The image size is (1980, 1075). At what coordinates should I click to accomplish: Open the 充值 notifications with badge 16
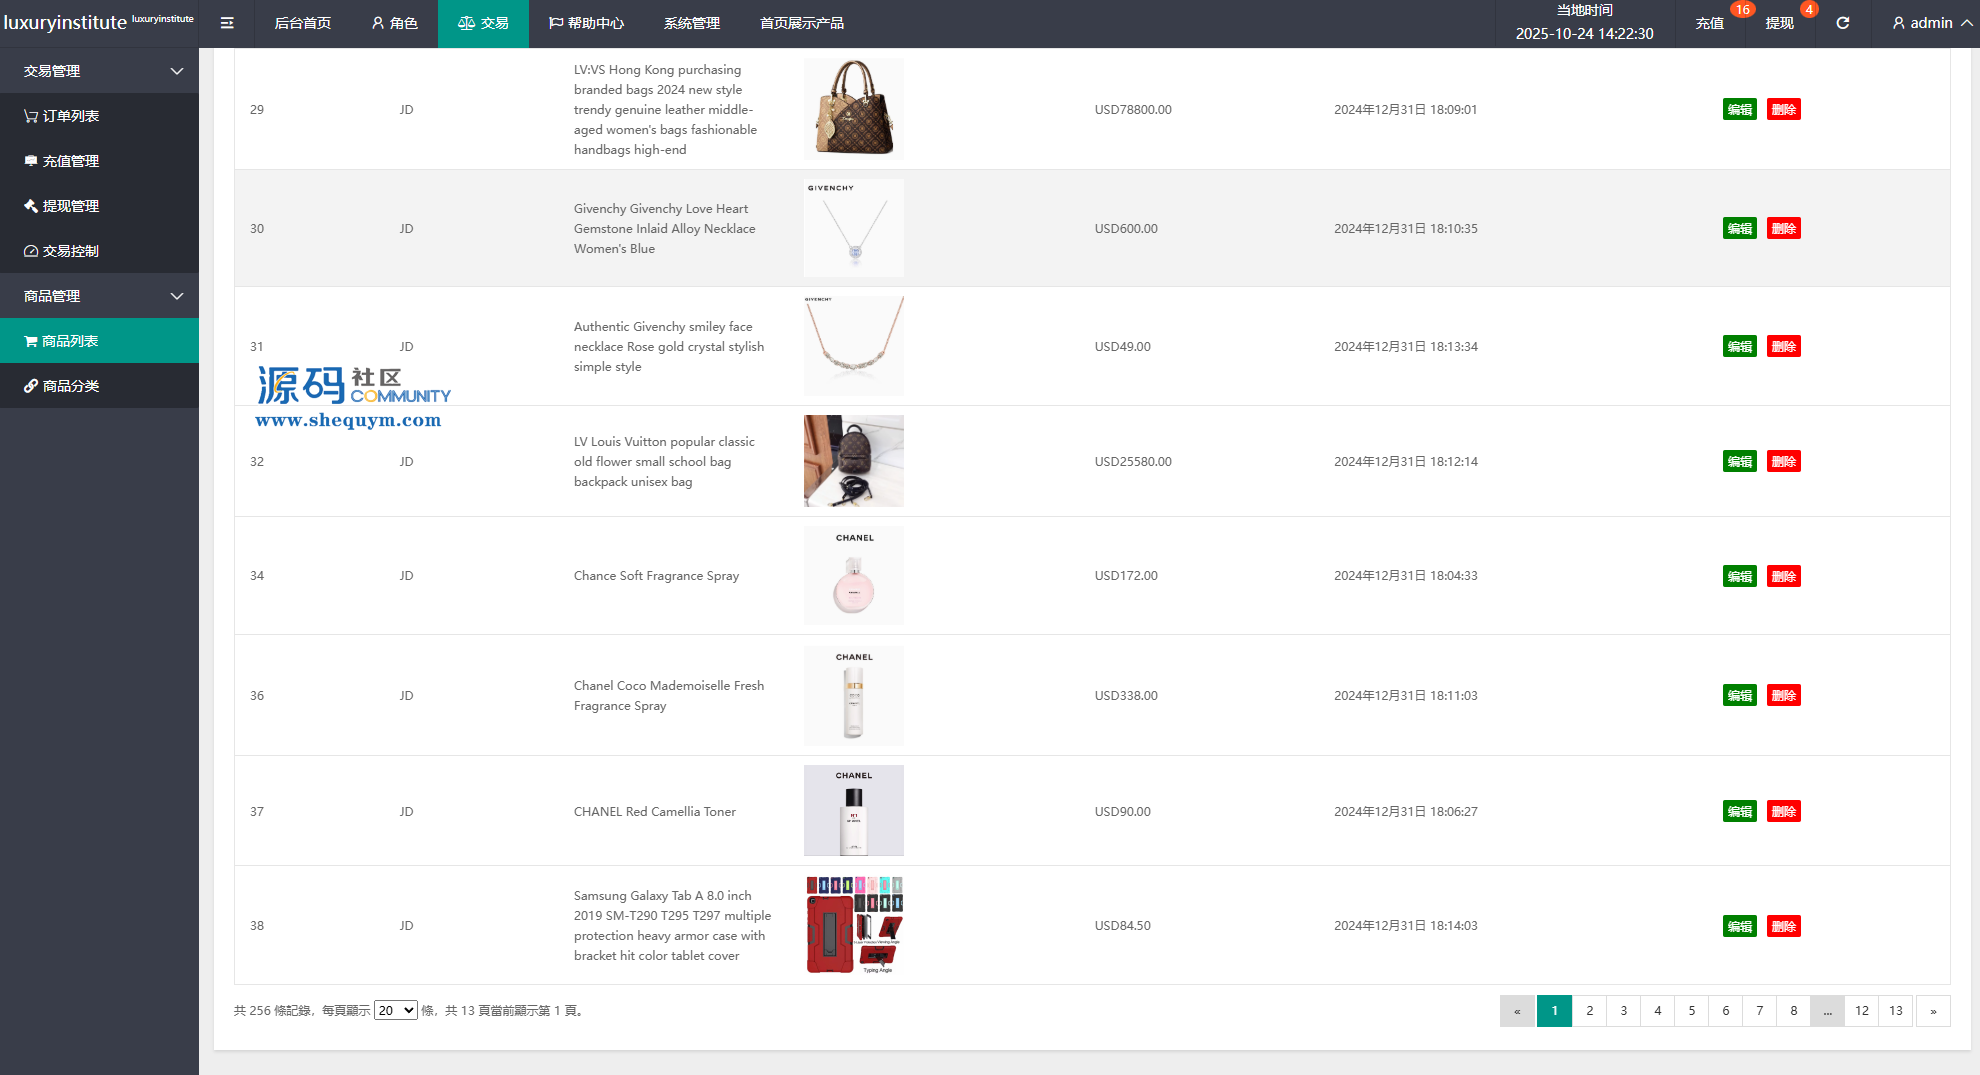pos(1710,23)
